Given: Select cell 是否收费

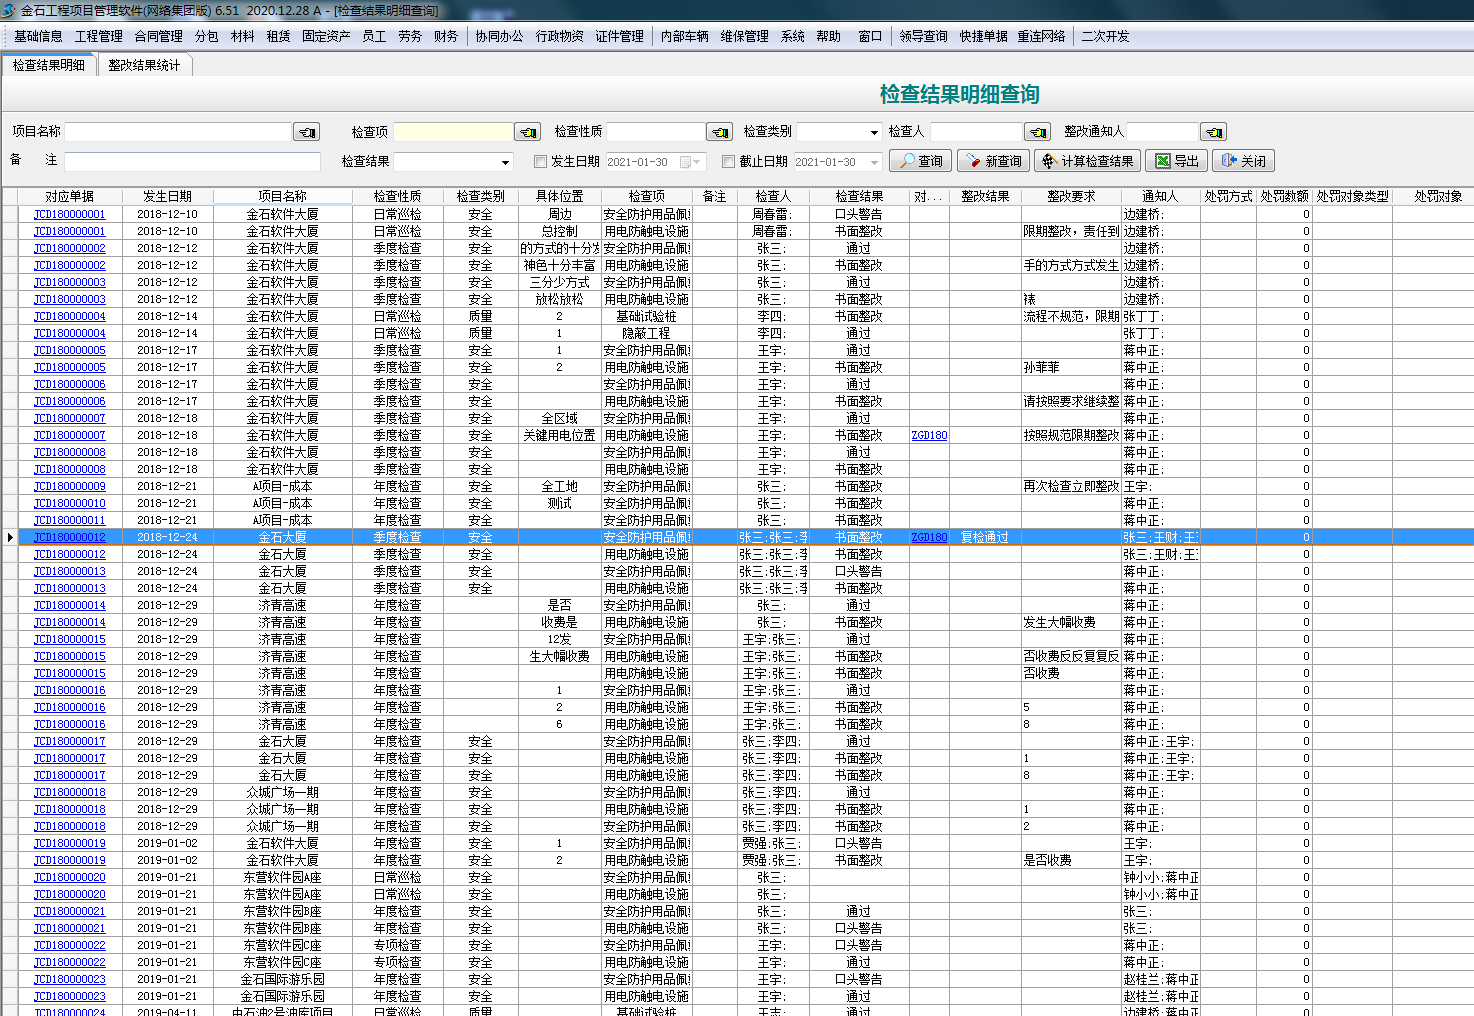Looking at the screenshot, I should [1071, 861].
